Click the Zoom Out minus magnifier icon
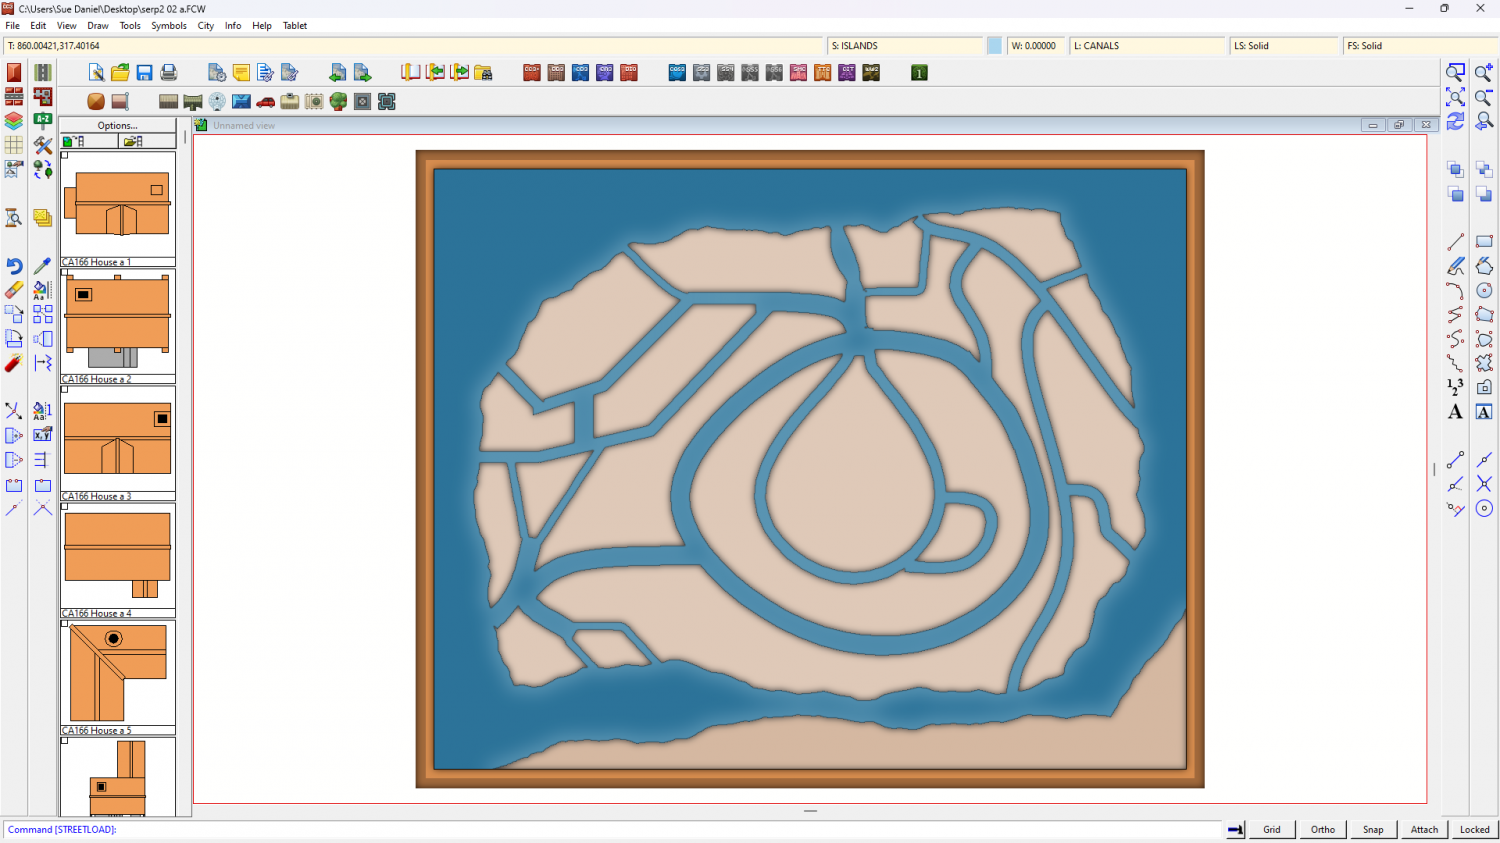 pos(1484,97)
